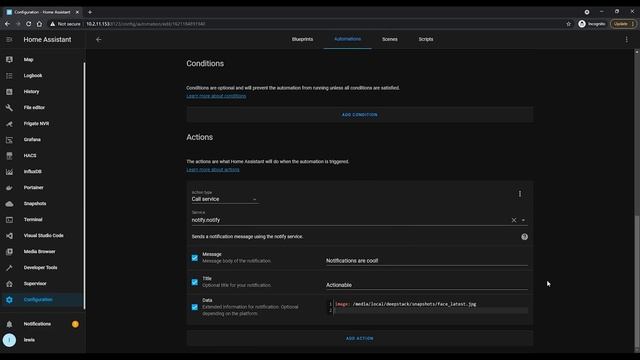Reload the browser page
This screenshot has height=360, width=640.
29,24
